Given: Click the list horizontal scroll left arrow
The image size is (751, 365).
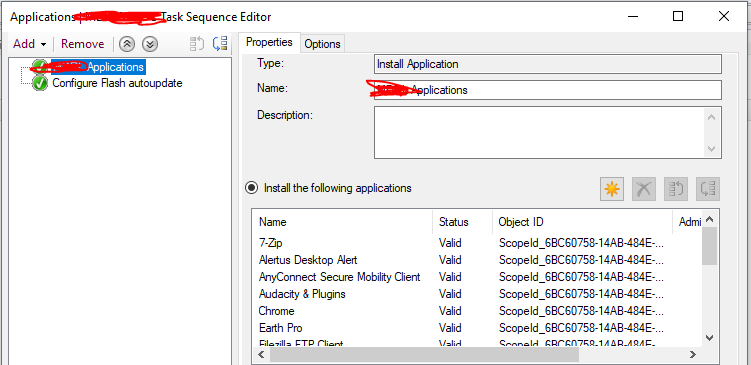Looking at the screenshot, I should [261, 355].
